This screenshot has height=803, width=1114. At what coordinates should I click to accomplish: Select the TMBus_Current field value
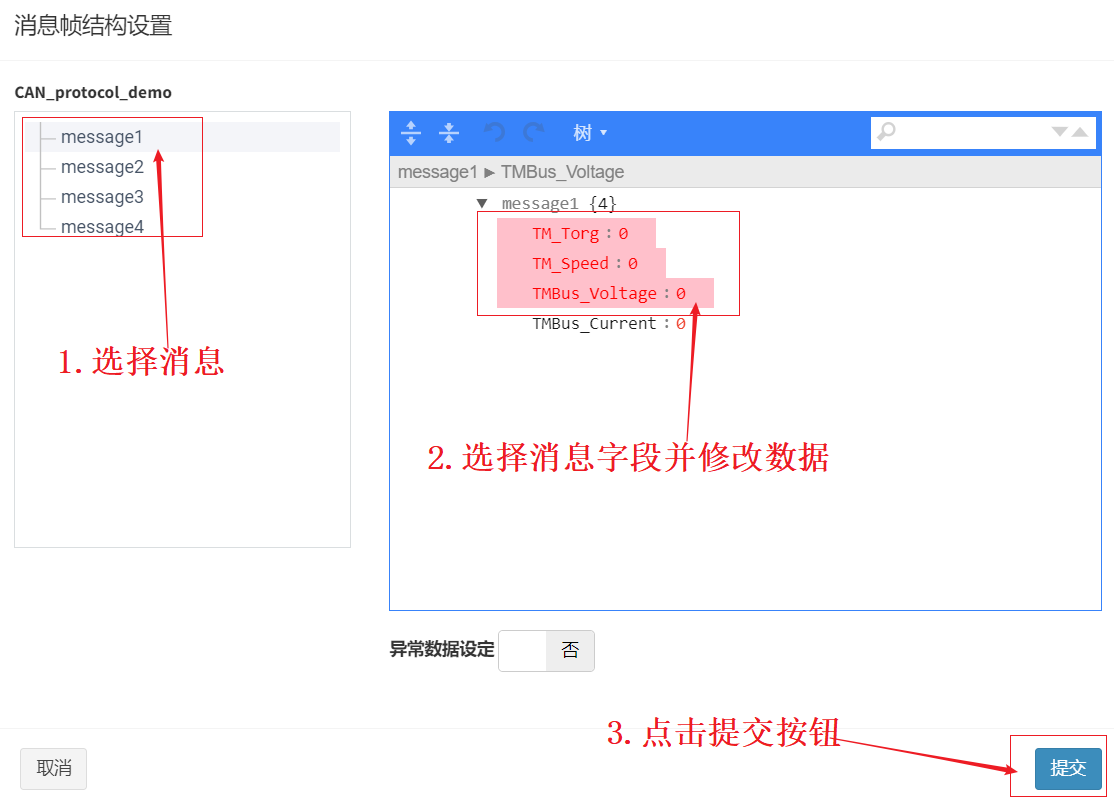point(681,323)
